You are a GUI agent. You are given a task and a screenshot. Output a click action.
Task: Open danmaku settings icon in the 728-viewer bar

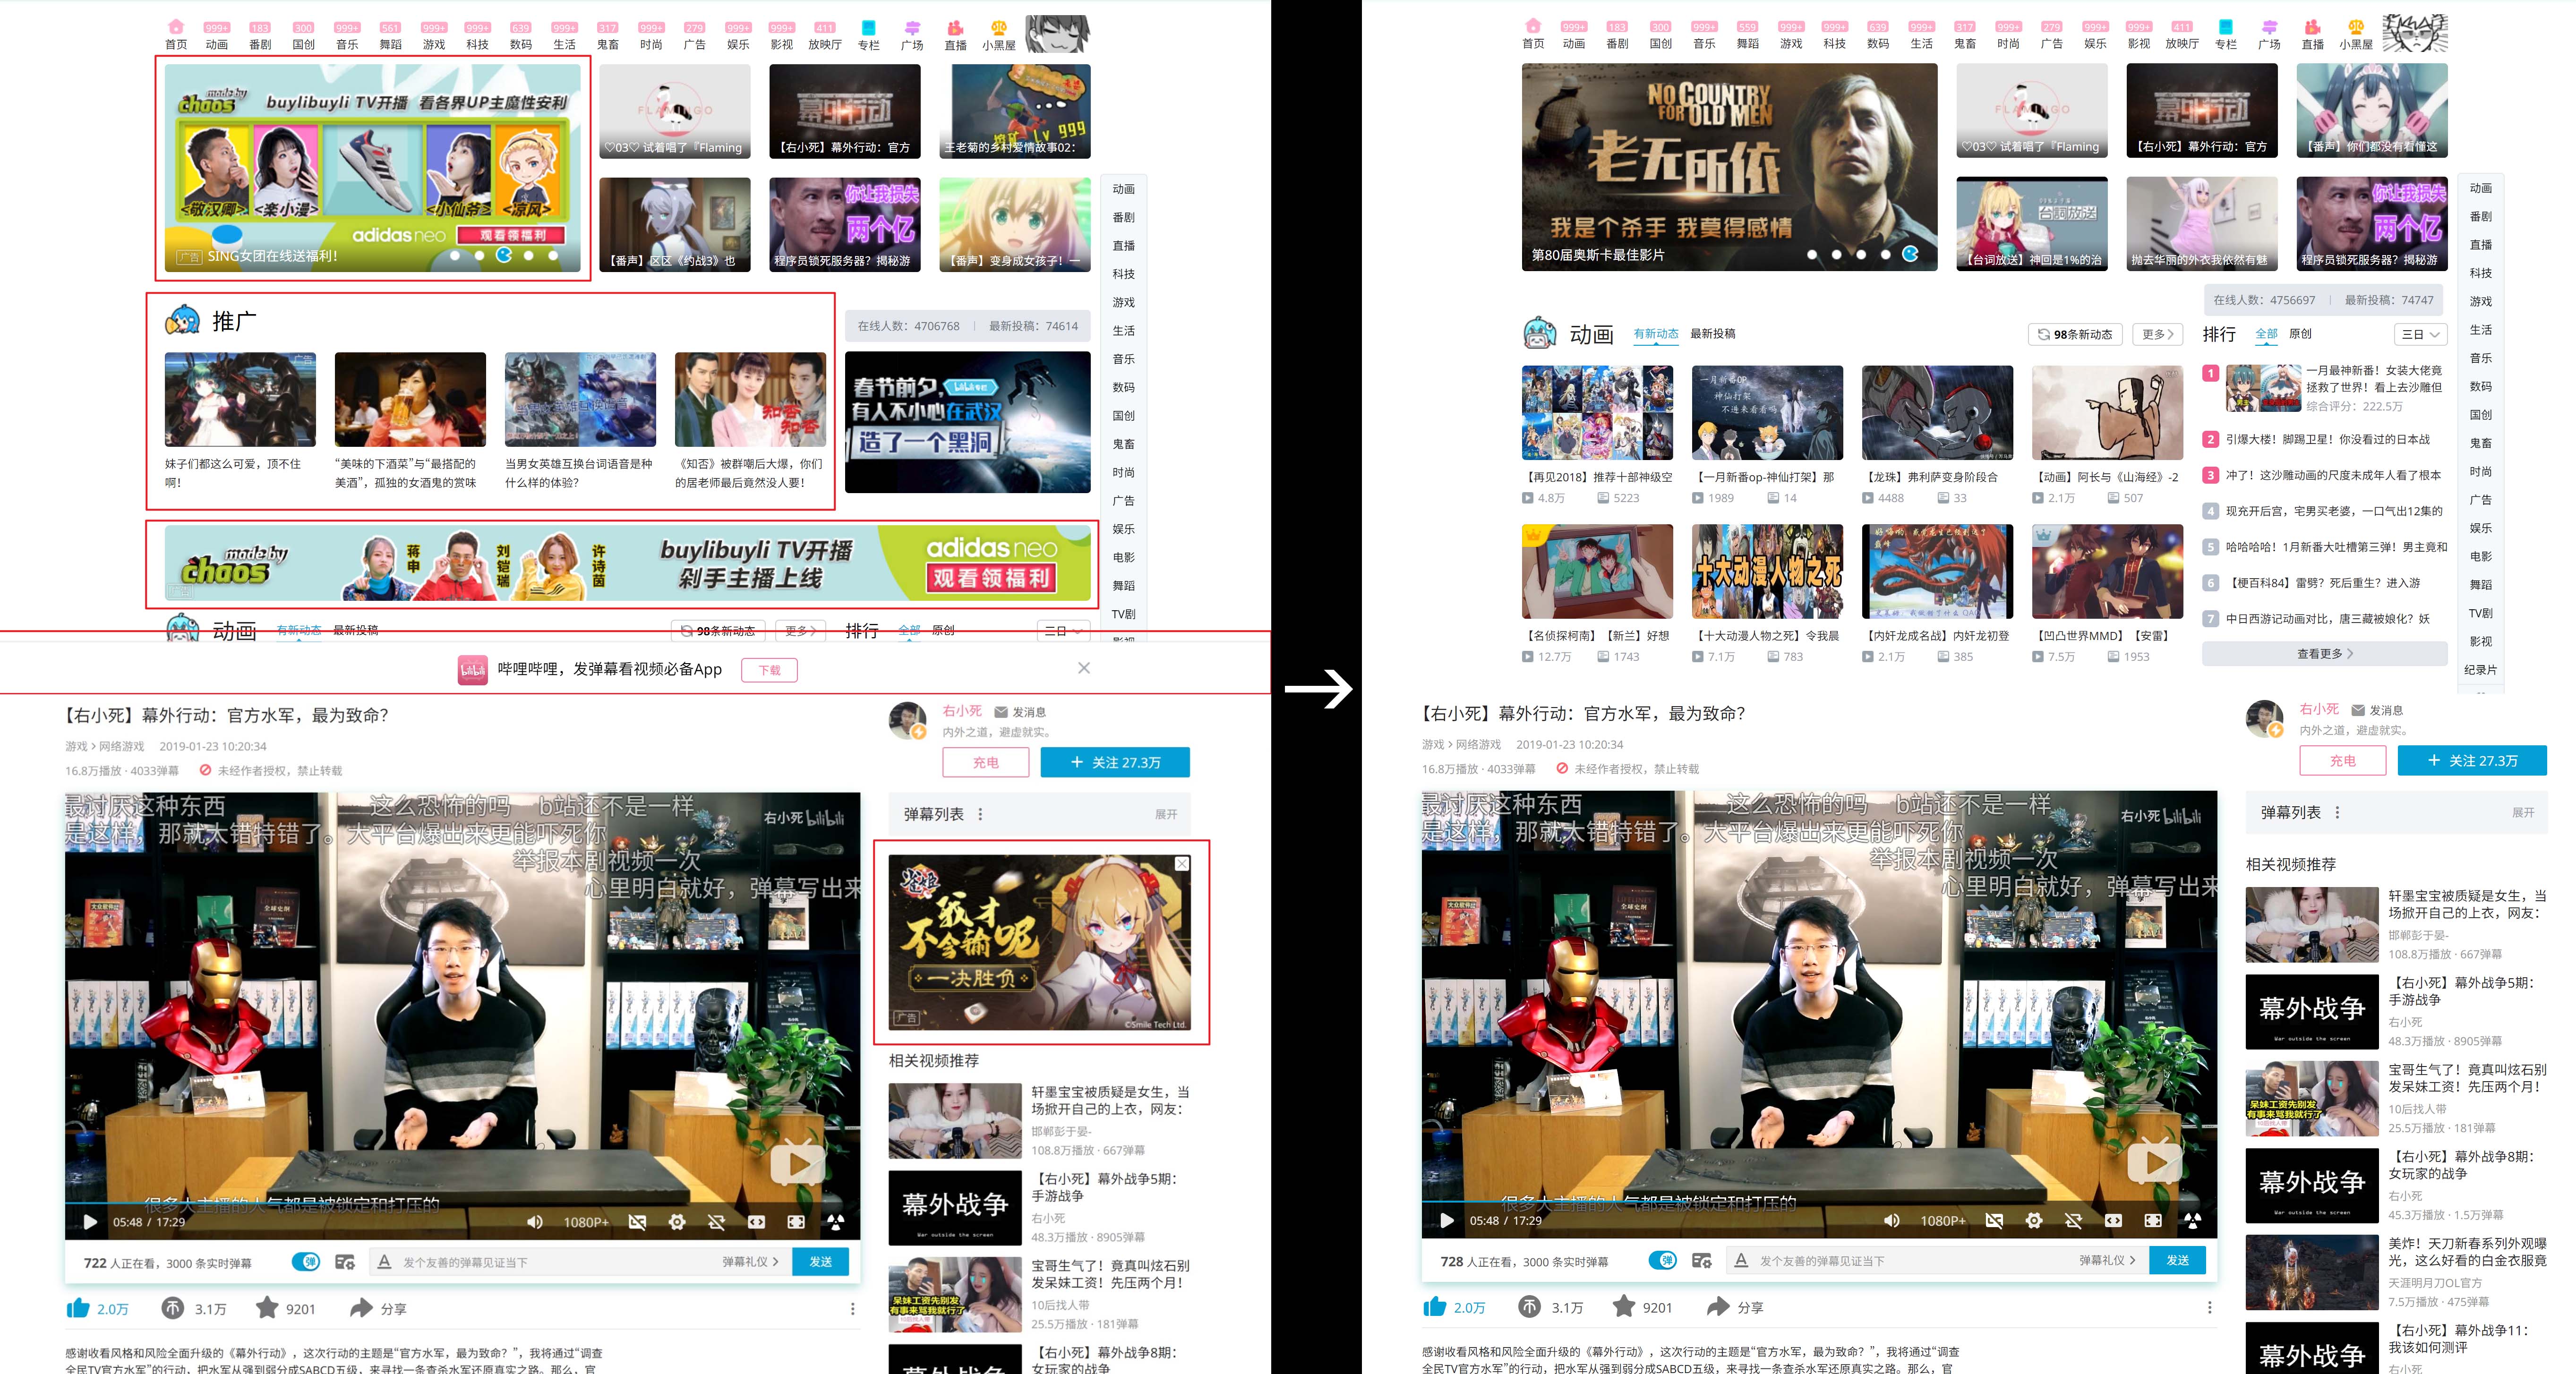coord(1702,1261)
